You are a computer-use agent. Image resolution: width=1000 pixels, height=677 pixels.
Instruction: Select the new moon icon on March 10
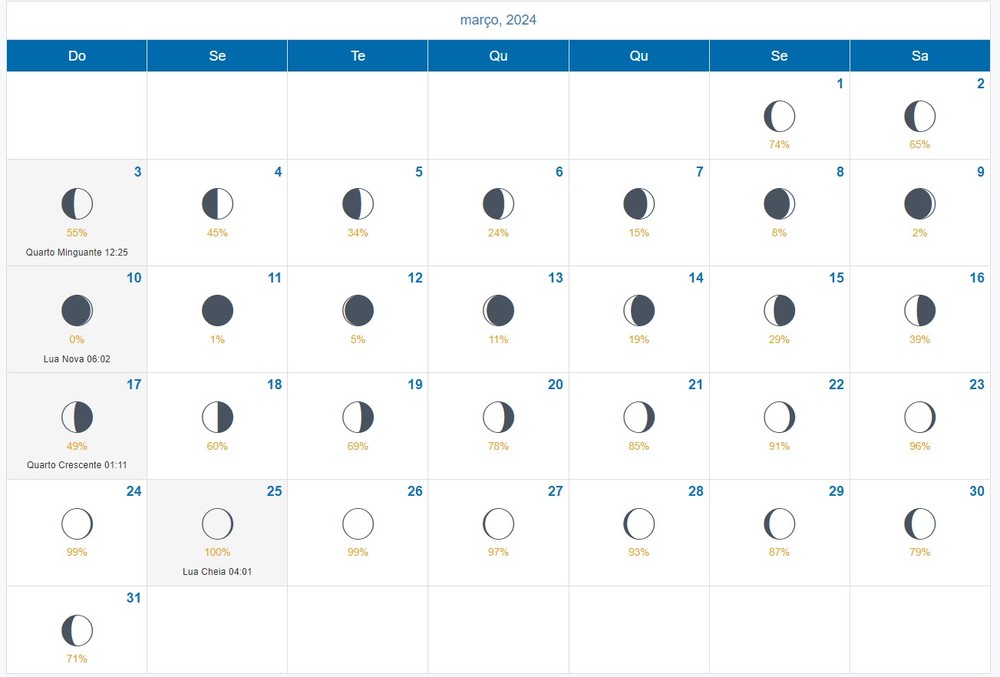click(x=77, y=310)
